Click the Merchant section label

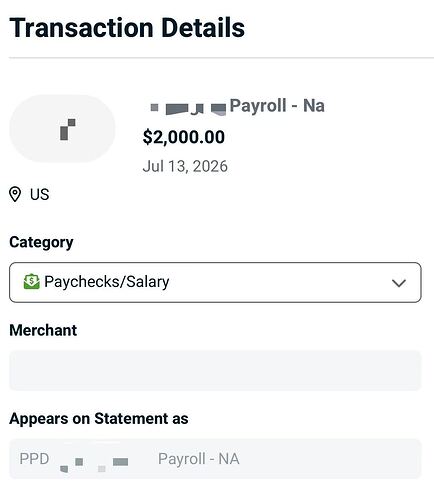pyautogui.click(x=43, y=330)
